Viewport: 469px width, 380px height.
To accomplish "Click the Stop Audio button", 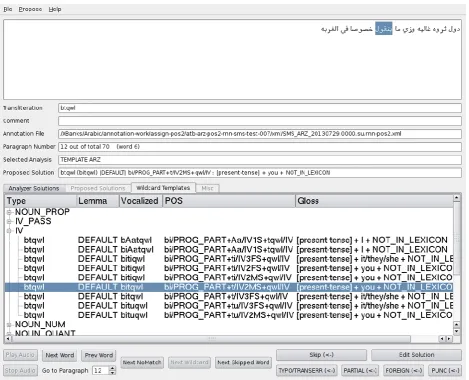I will tap(20, 370).
